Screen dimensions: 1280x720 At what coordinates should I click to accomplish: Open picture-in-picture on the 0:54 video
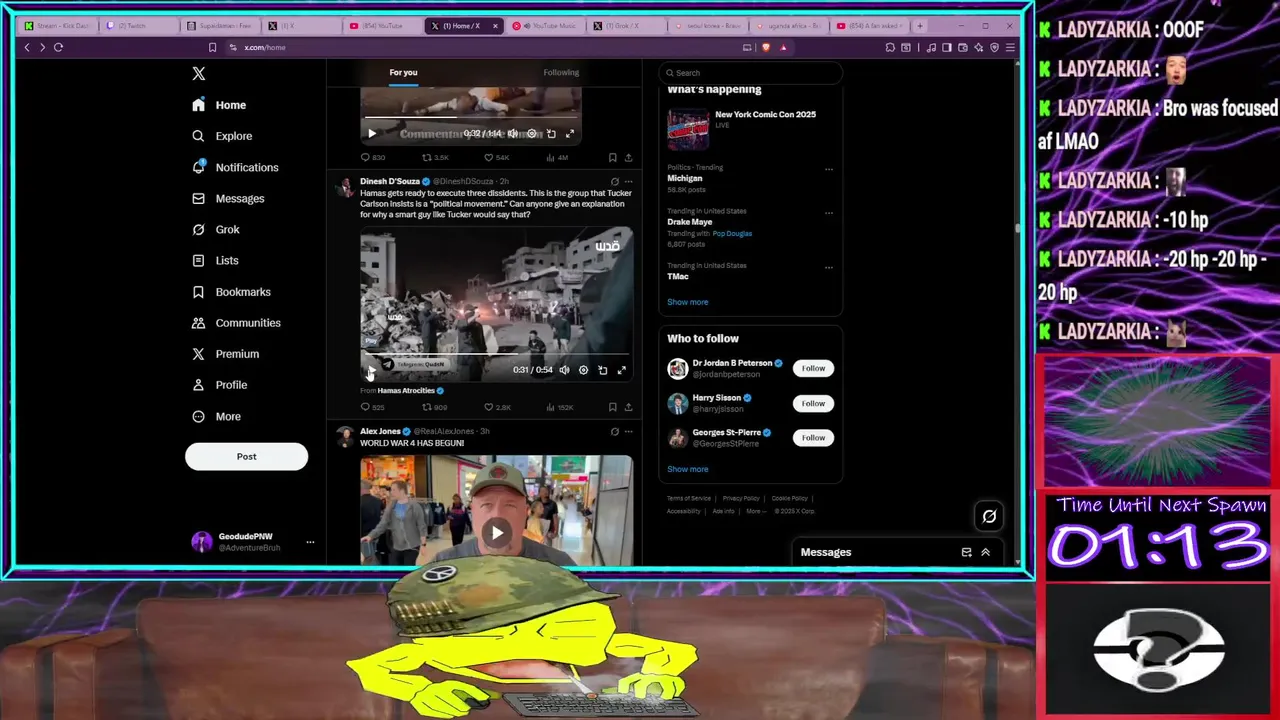coord(602,370)
